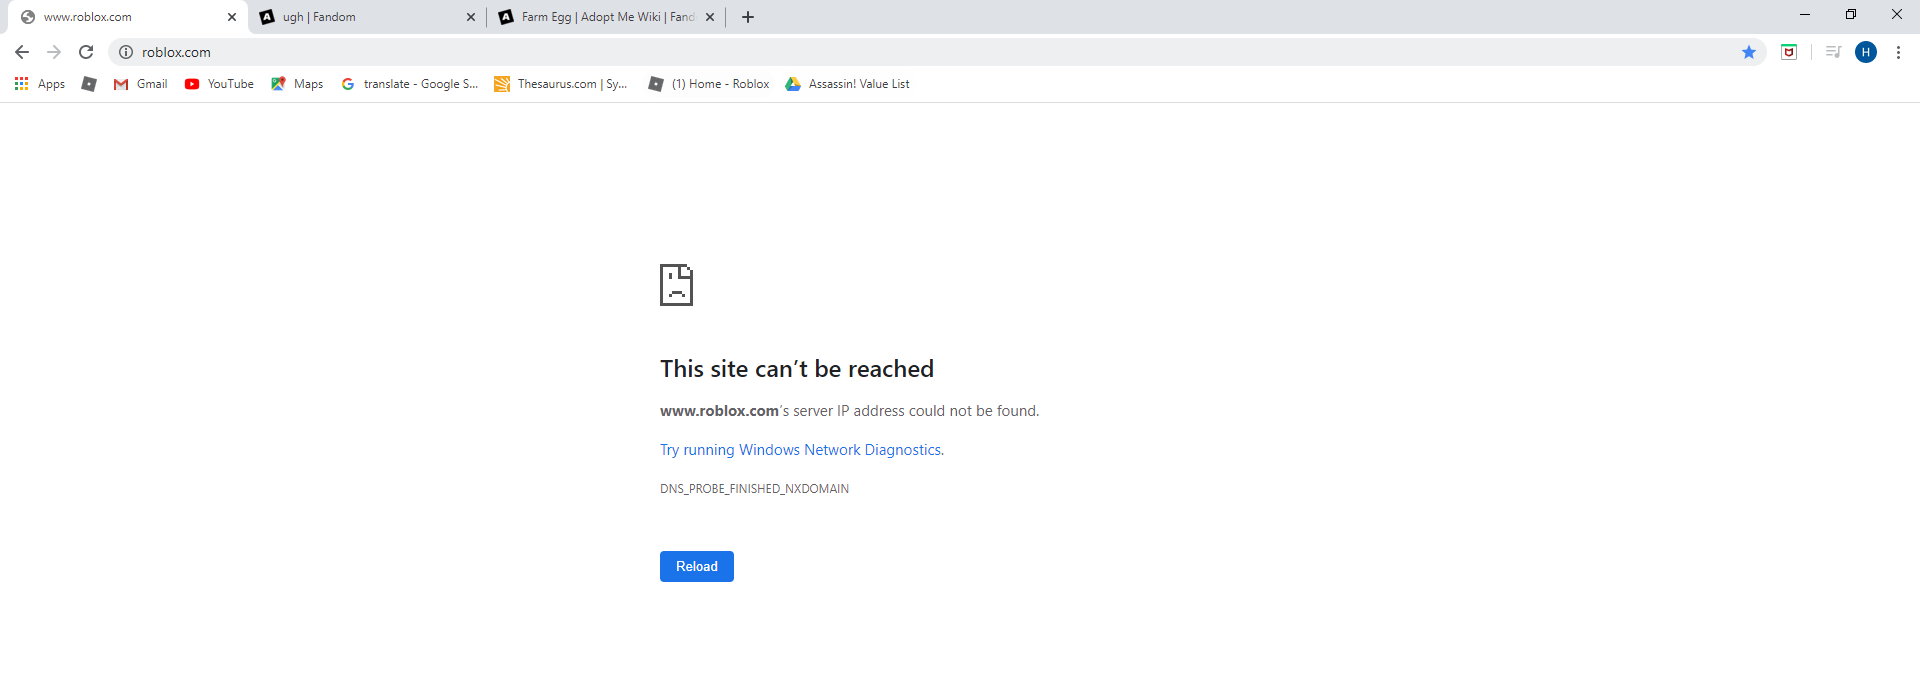Open a new tab with plus button
This screenshot has width=1920, height=686.
click(x=748, y=17)
